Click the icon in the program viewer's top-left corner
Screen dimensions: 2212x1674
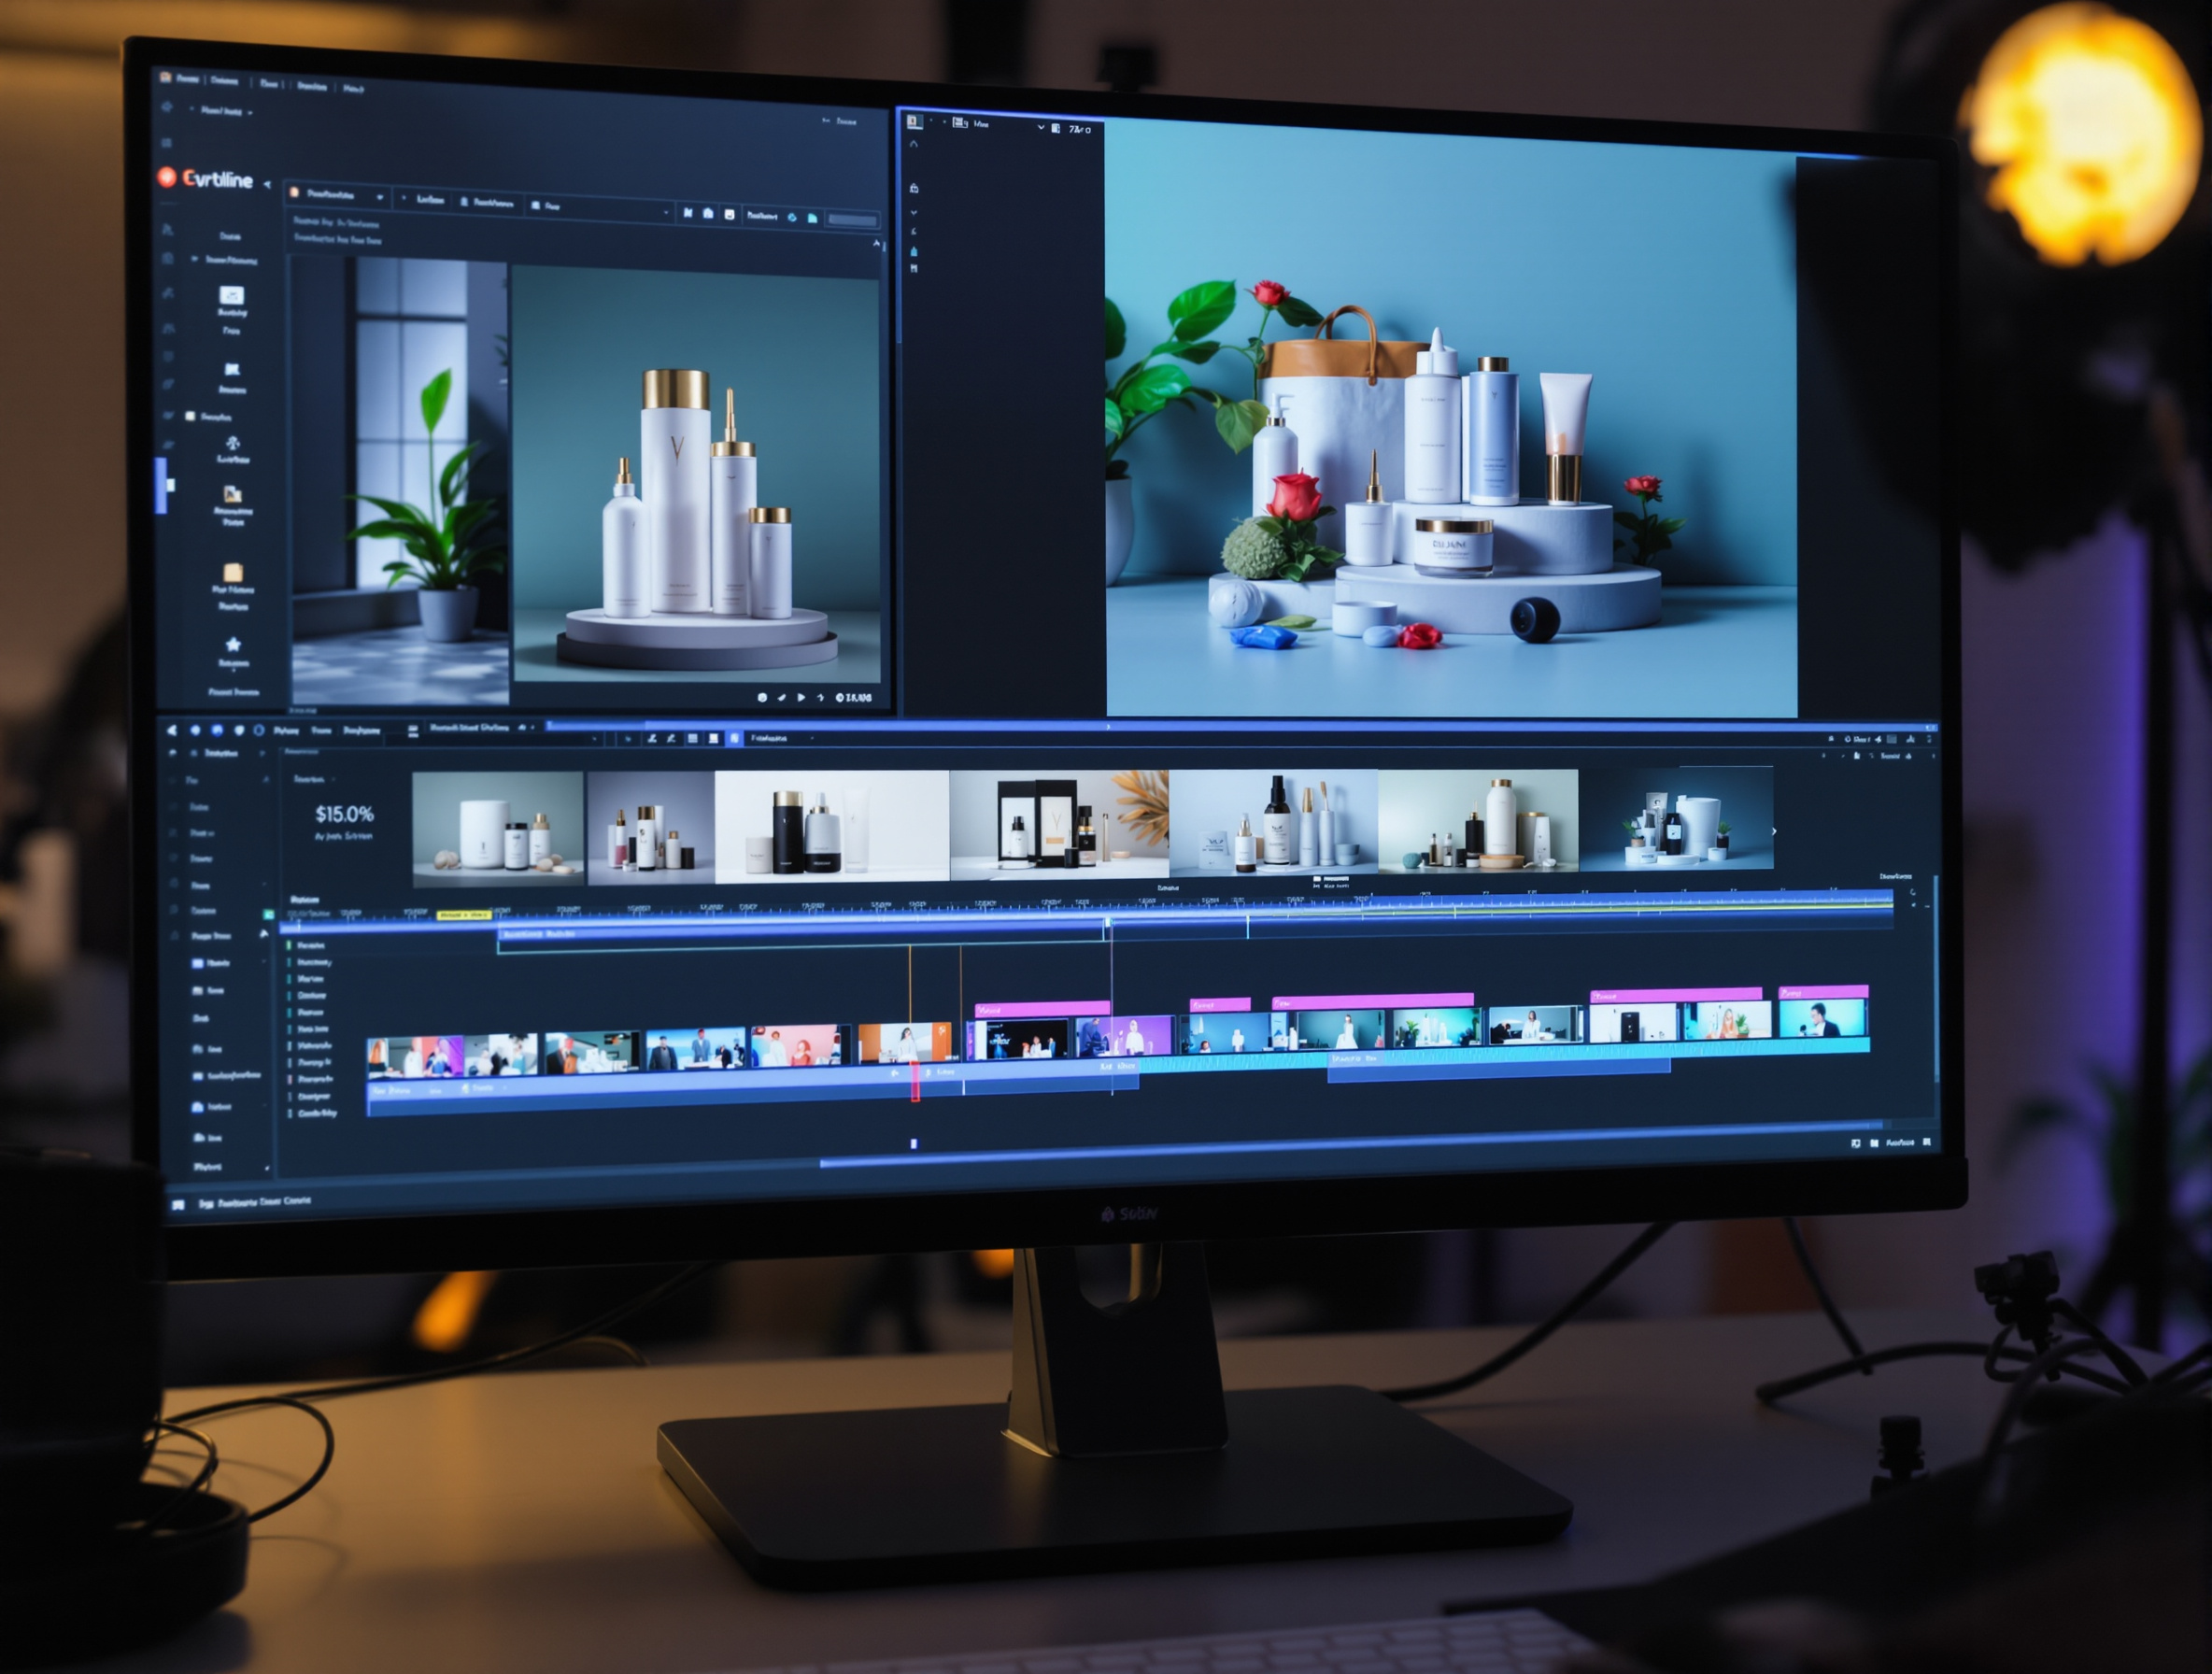click(x=914, y=121)
